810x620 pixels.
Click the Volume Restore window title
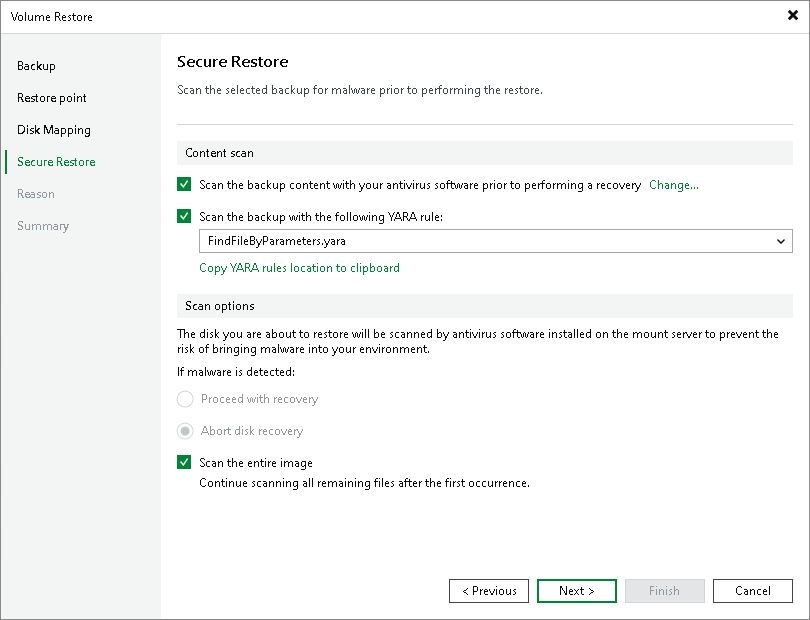pyautogui.click(x=52, y=17)
